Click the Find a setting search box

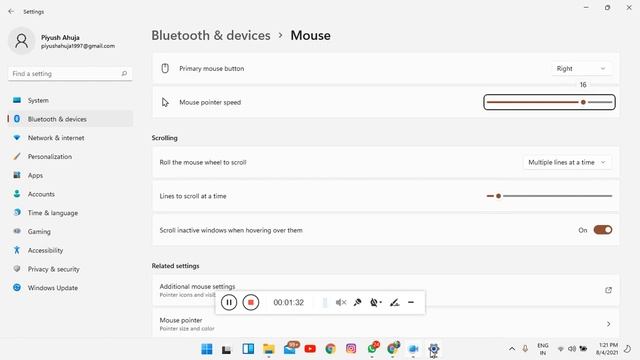(x=70, y=73)
